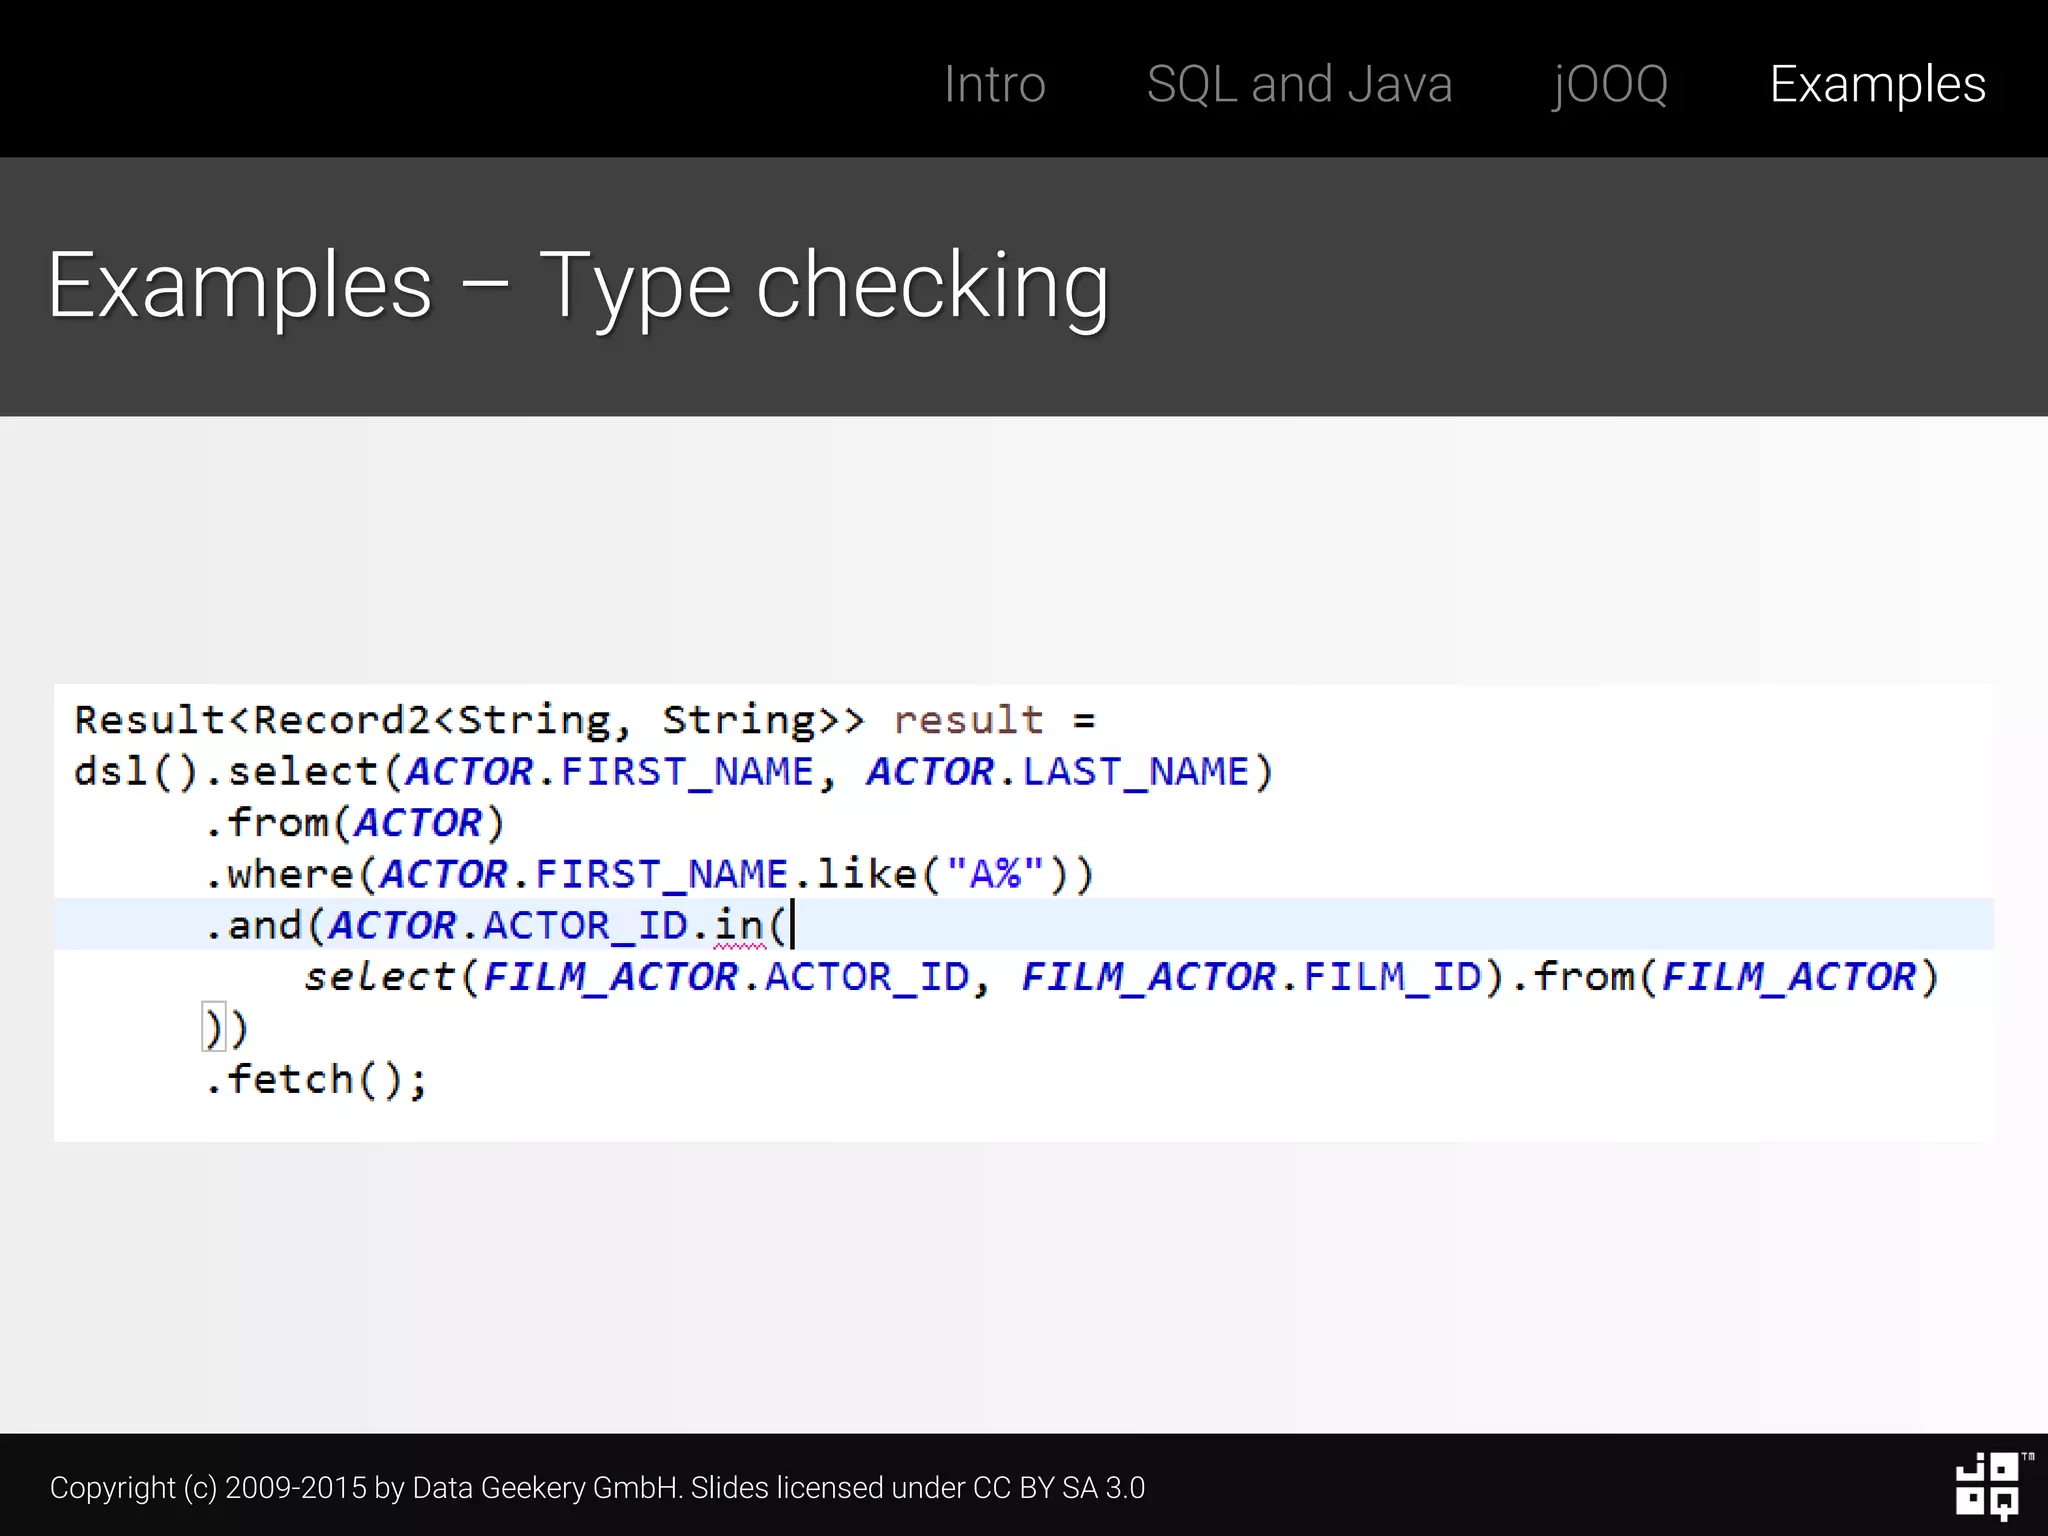The width and height of the screenshot is (2048, 1536).
Task: Click FILM_ACTOR.ACTOR_ID in subselect
Action: click(x=726, y=977)
